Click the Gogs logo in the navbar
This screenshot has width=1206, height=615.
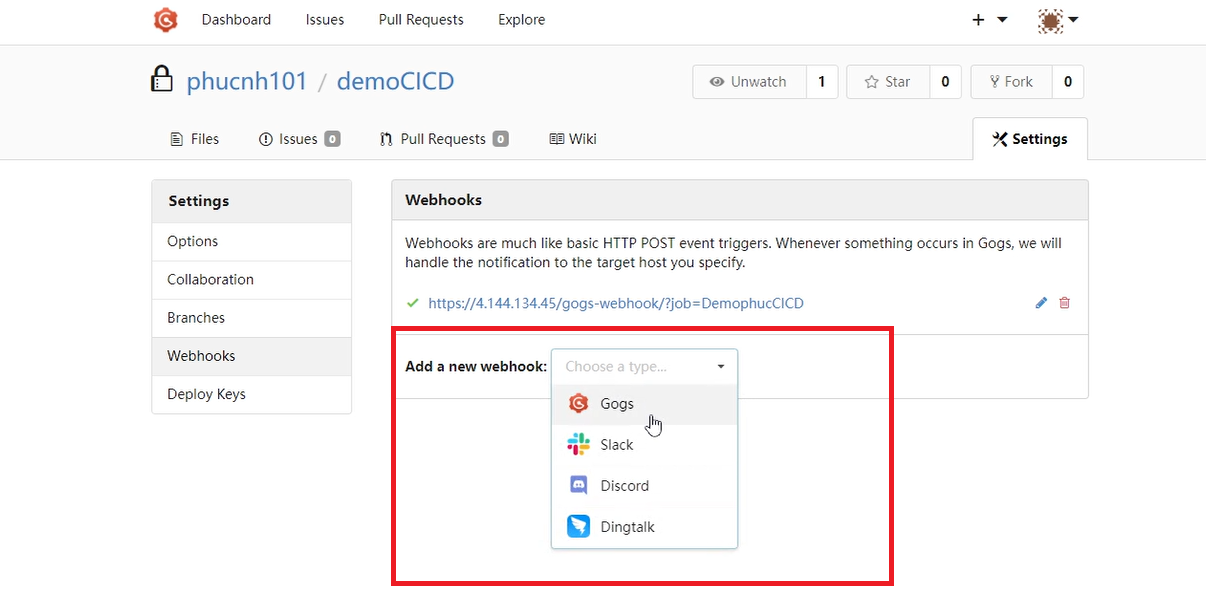tap(165, 19)
